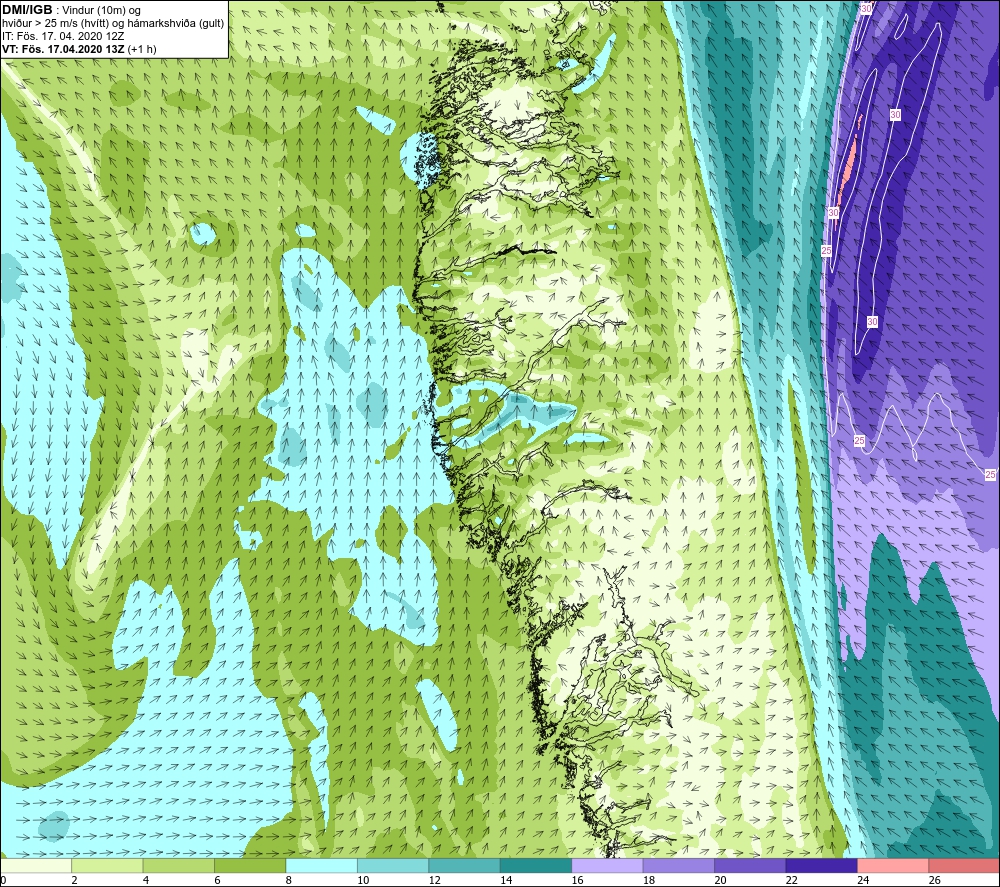Click the 12–14 m/s teal legend swatch
The image size is (1000, 887).
(x=464, y=865)
